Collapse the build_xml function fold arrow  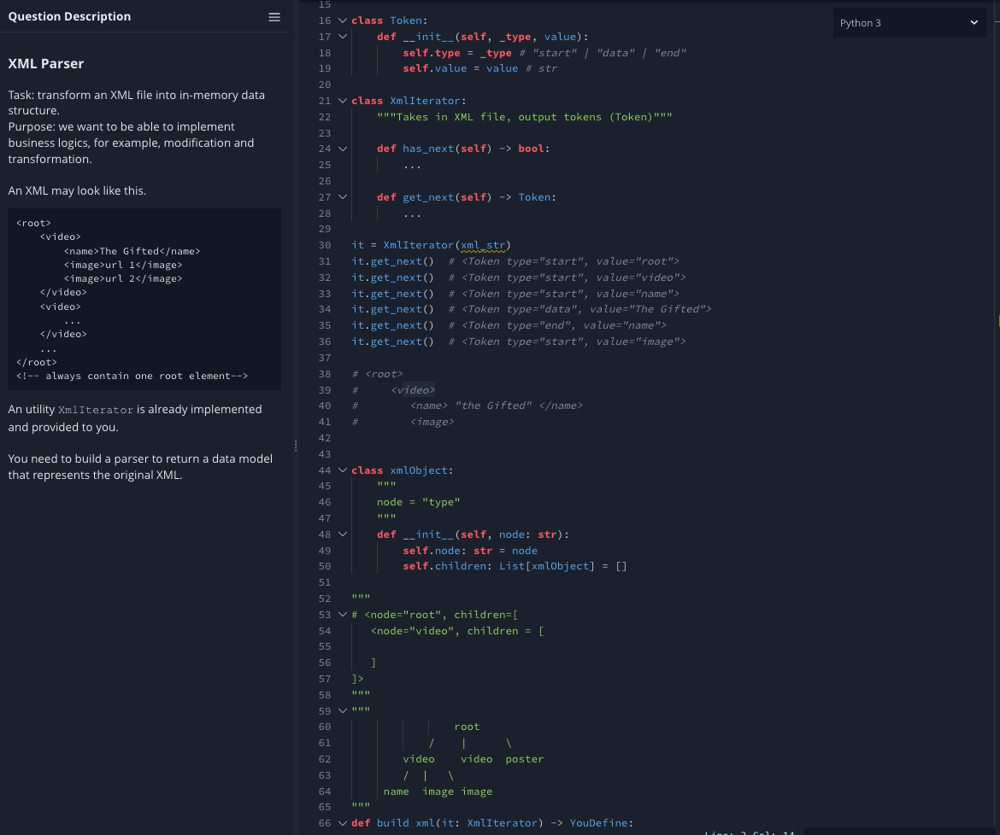tap(342, 823)
